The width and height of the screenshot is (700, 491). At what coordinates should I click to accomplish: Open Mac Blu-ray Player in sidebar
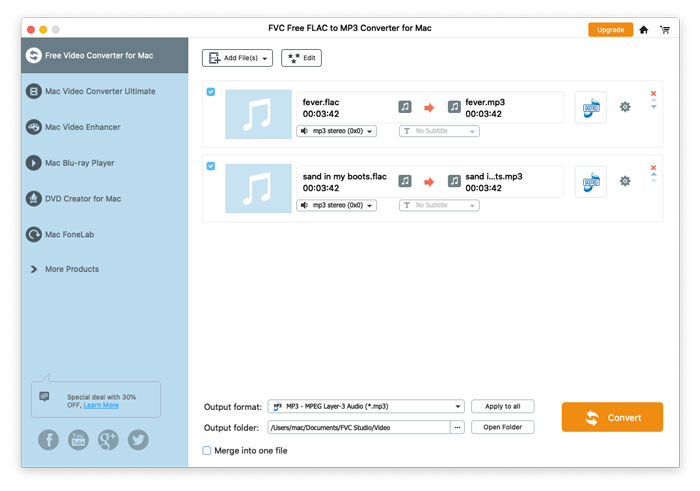tap(104, 162)
